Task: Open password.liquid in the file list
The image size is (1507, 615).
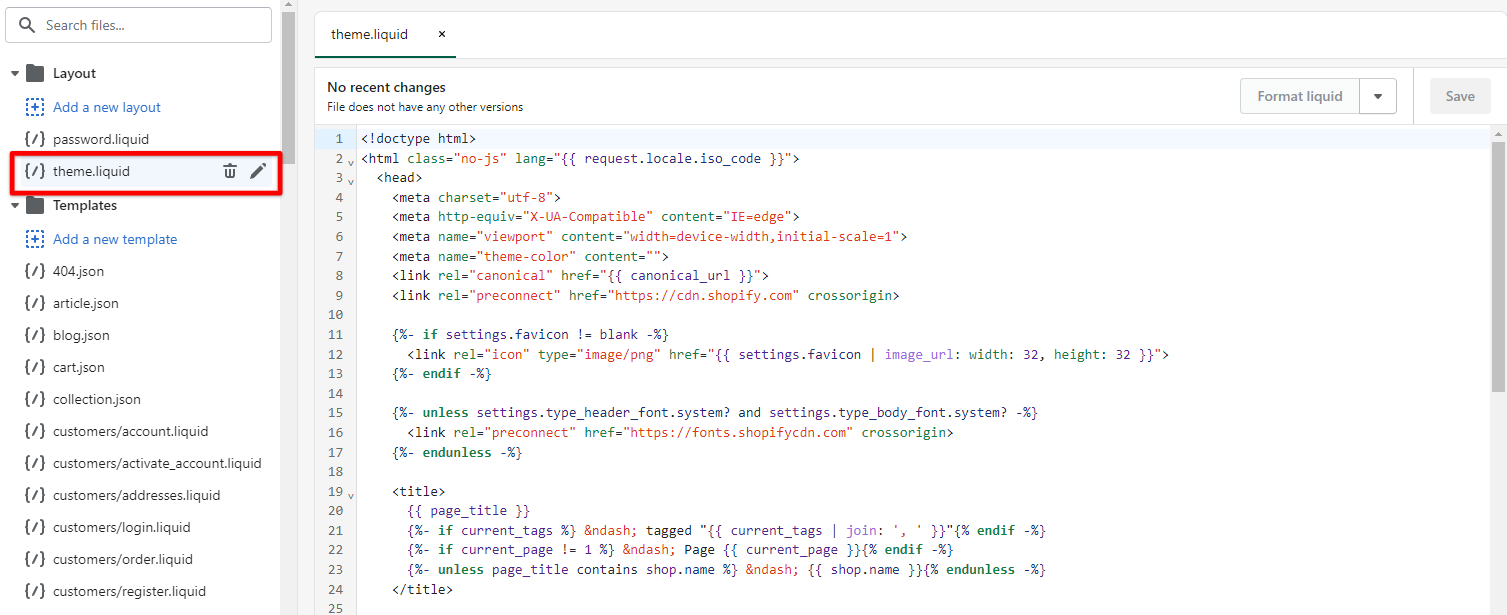Action: point(100,139)
